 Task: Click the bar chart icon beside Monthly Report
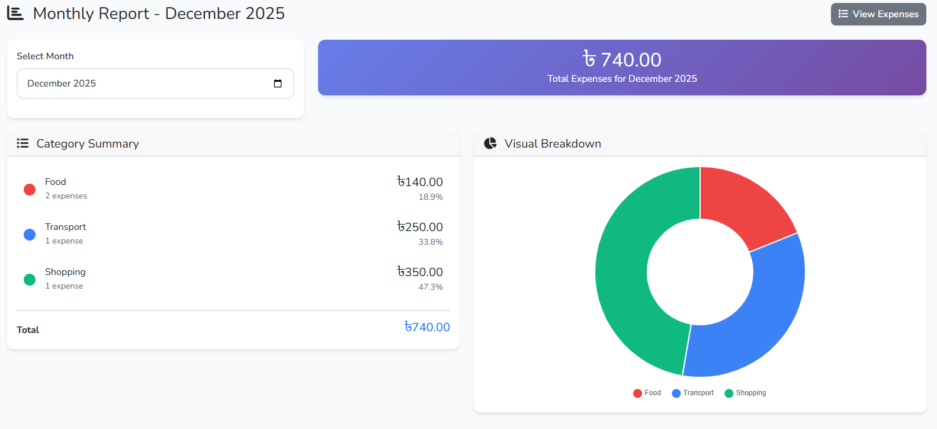coord(15,13)
